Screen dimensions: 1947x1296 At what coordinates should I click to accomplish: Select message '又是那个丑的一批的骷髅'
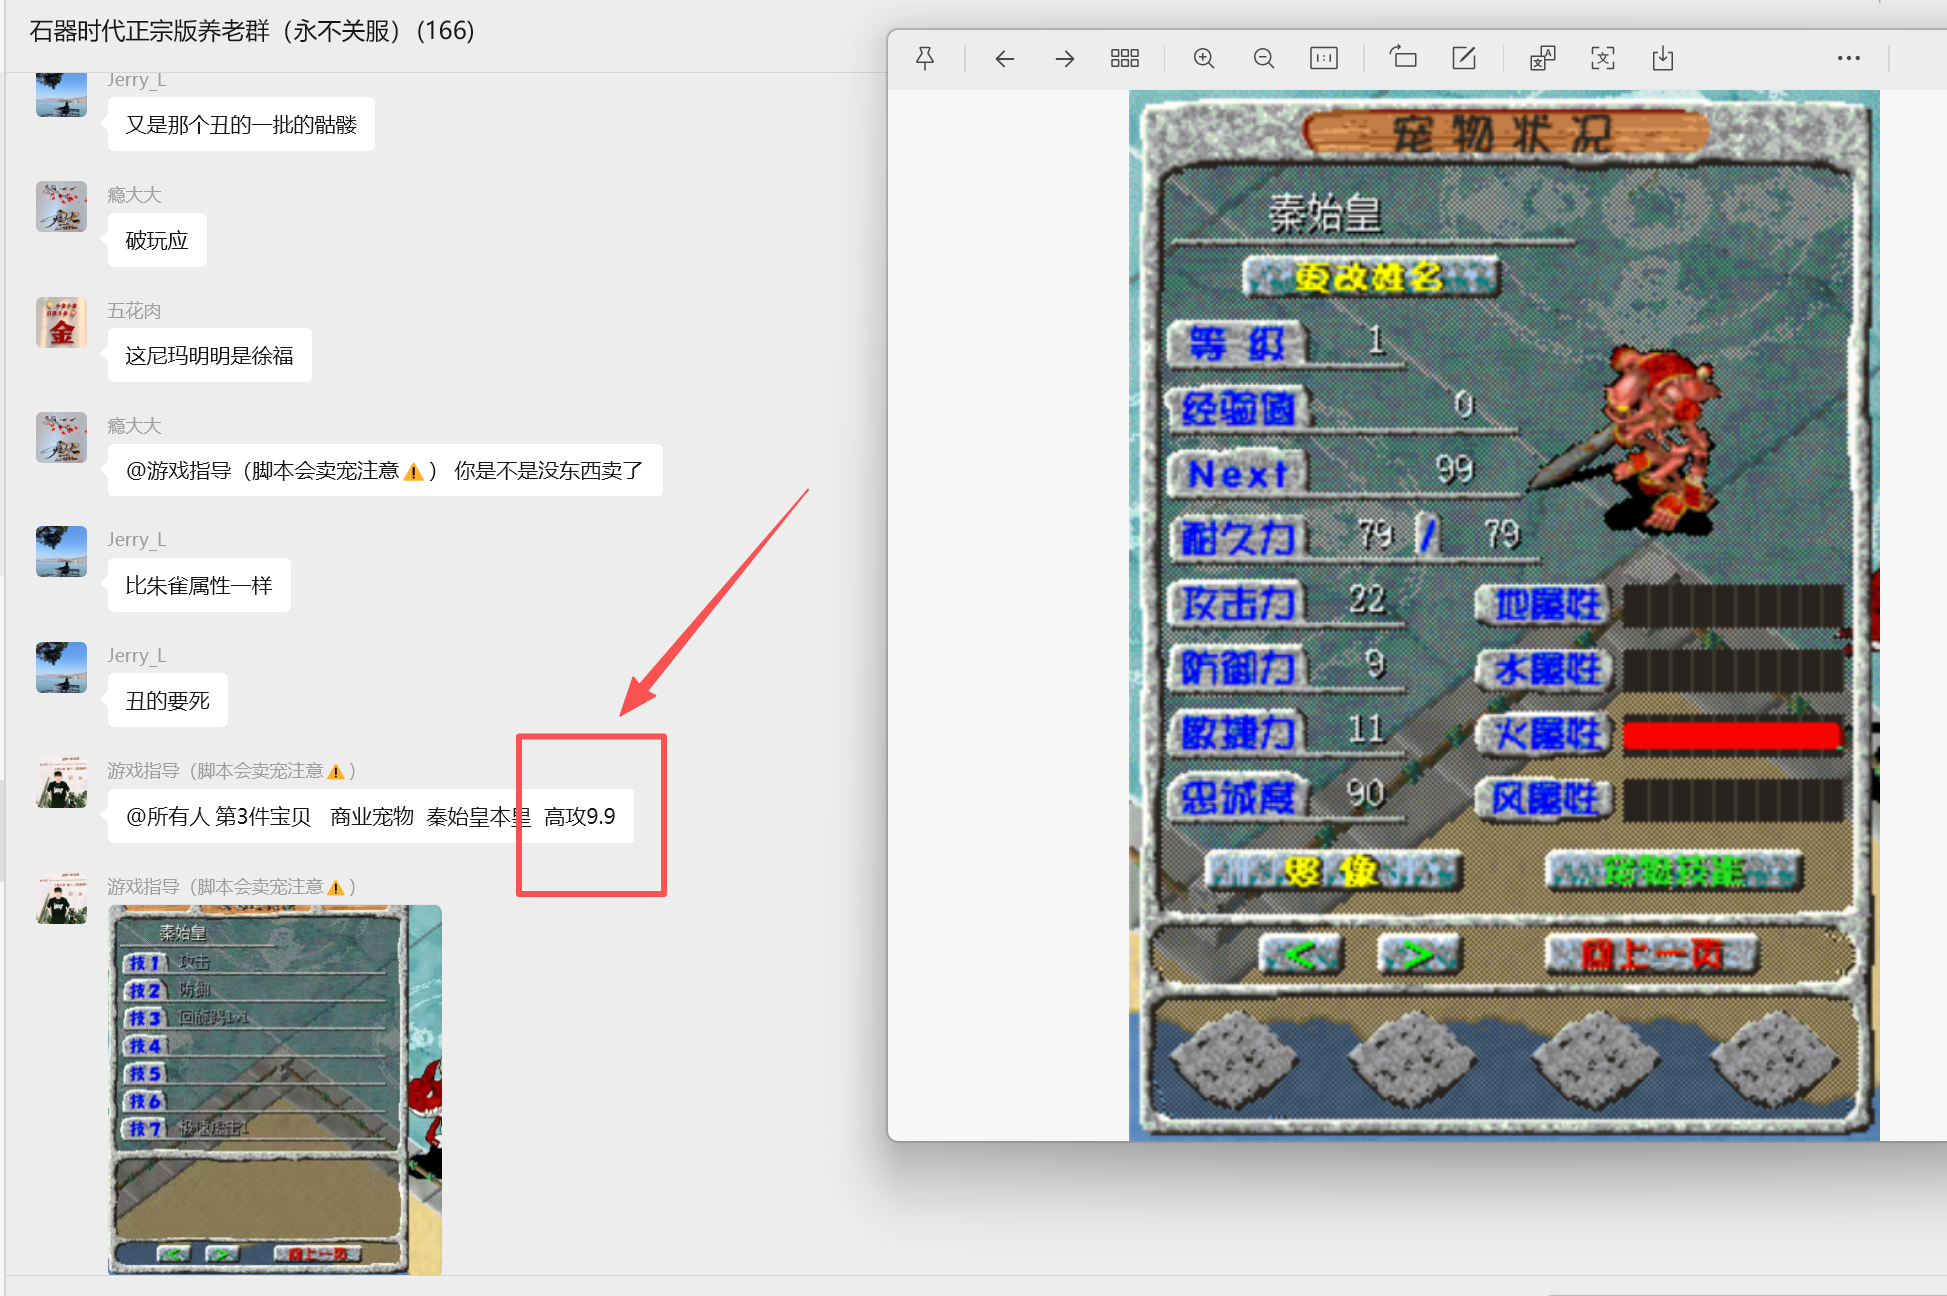coord(241,124)
